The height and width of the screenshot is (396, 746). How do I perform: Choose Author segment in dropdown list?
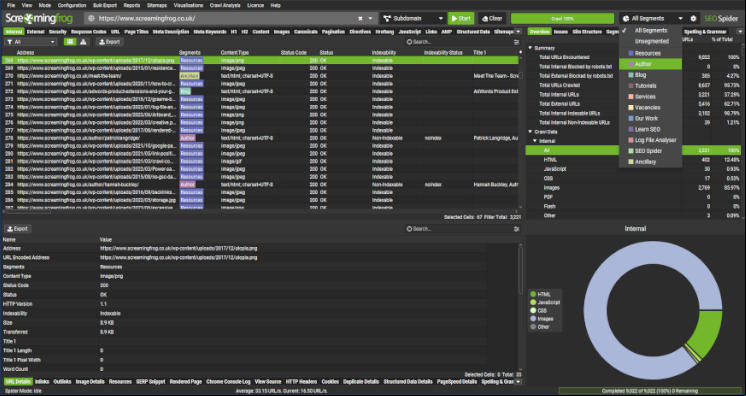(650, 64)
